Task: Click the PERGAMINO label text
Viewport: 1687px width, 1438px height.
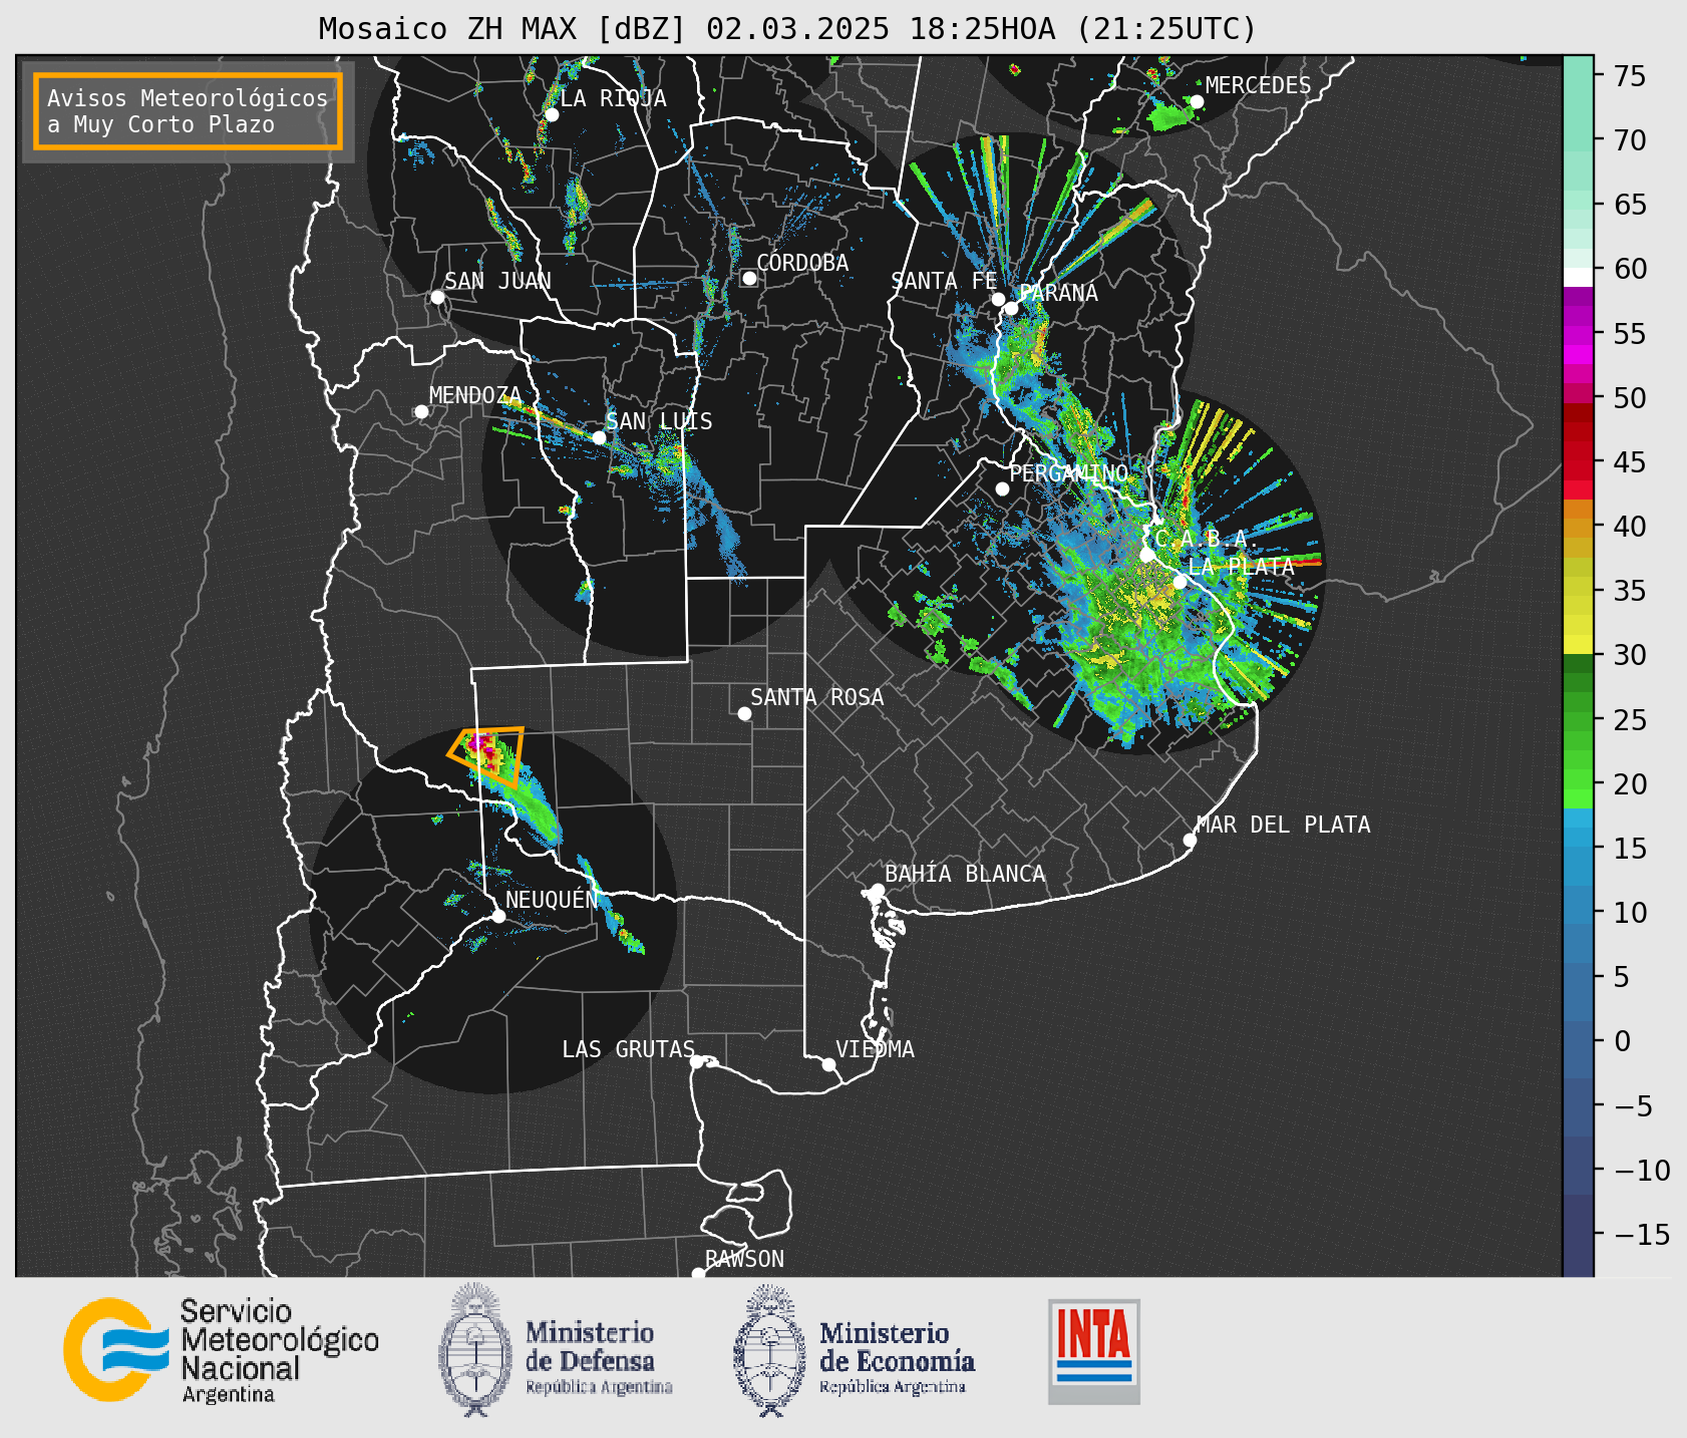Action: click(1068, 472)
